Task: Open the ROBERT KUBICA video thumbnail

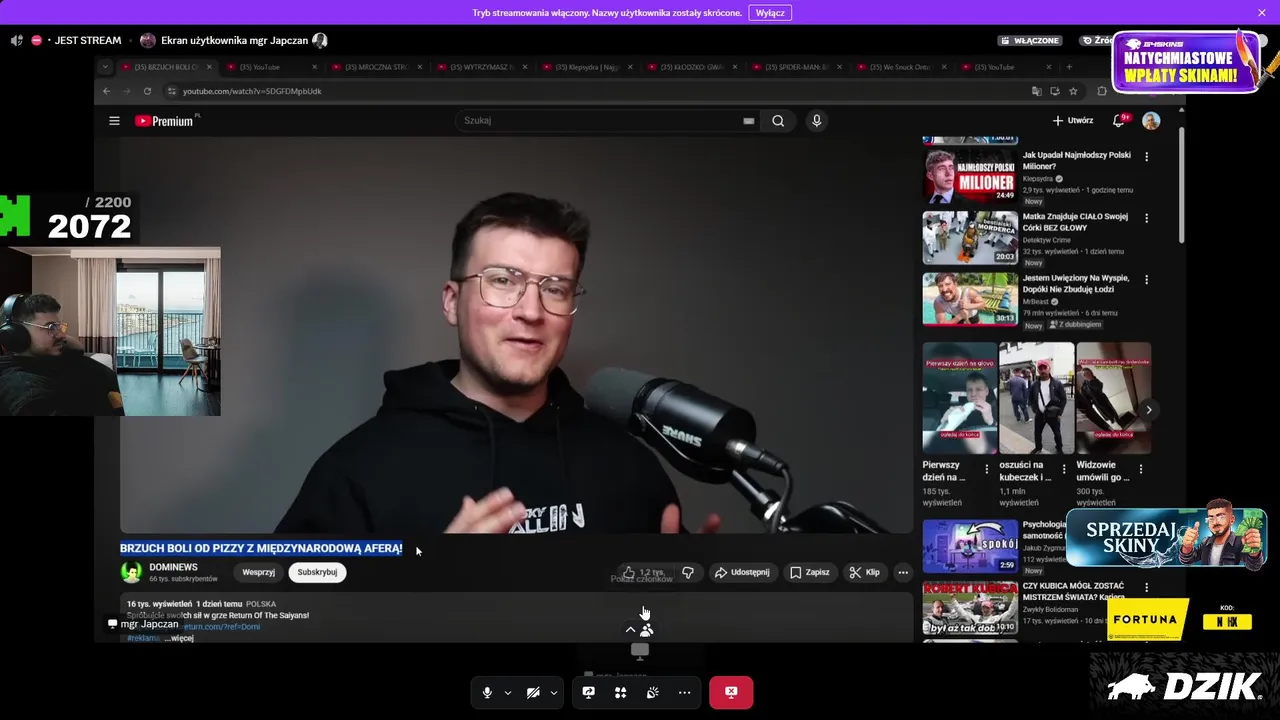Action: [970, 607]
